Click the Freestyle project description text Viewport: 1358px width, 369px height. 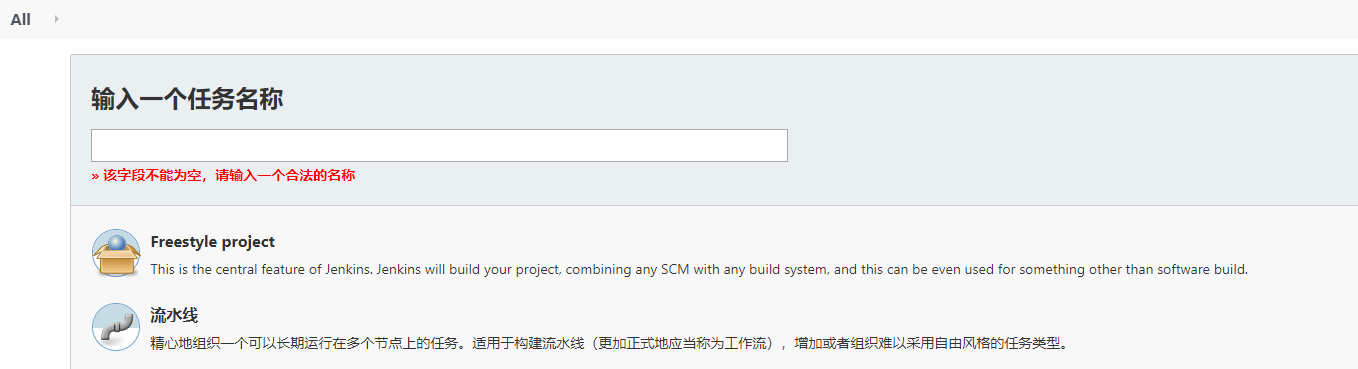(x=699, y=270)
